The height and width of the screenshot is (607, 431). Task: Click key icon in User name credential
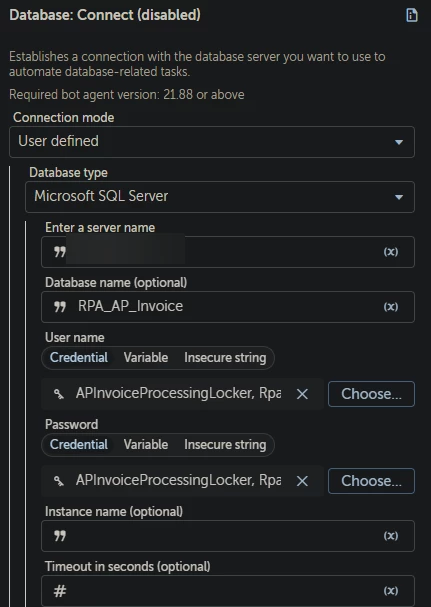59,394
